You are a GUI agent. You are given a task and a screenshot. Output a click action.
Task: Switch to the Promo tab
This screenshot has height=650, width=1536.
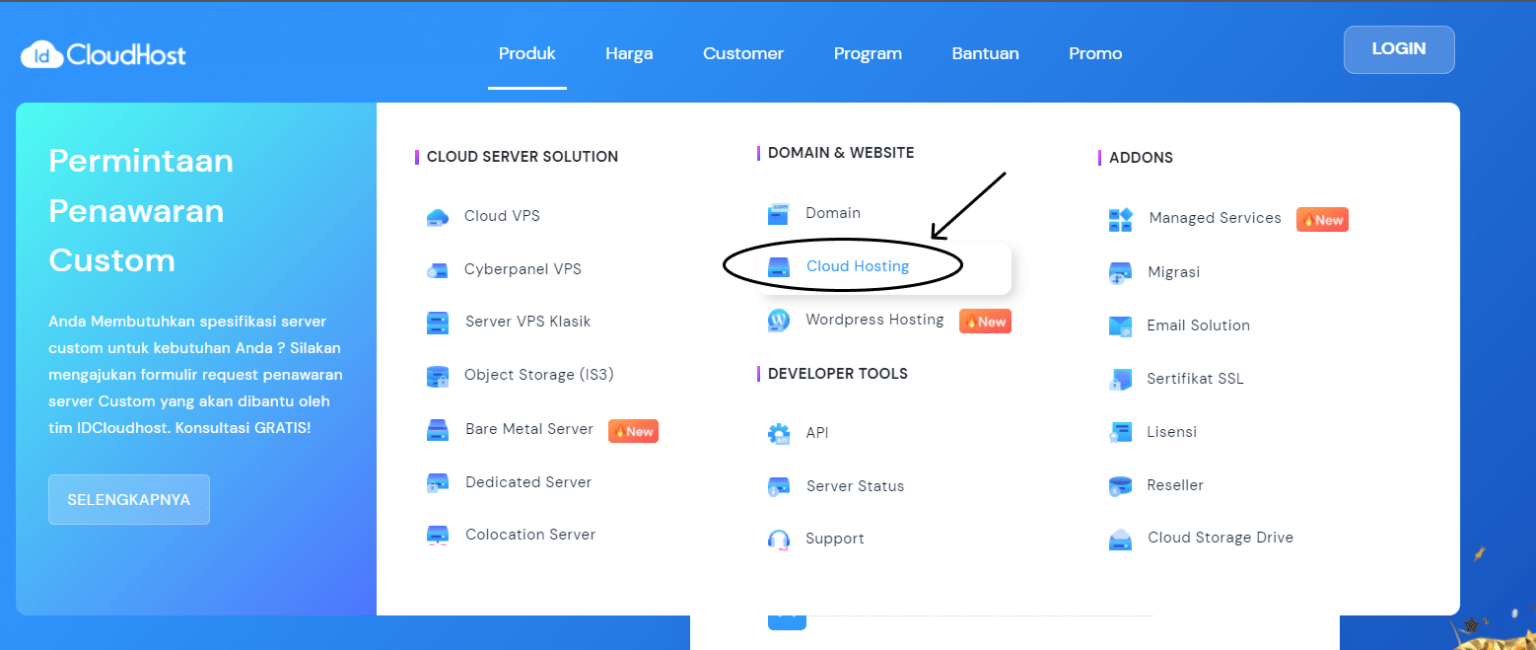point(1095,53)
